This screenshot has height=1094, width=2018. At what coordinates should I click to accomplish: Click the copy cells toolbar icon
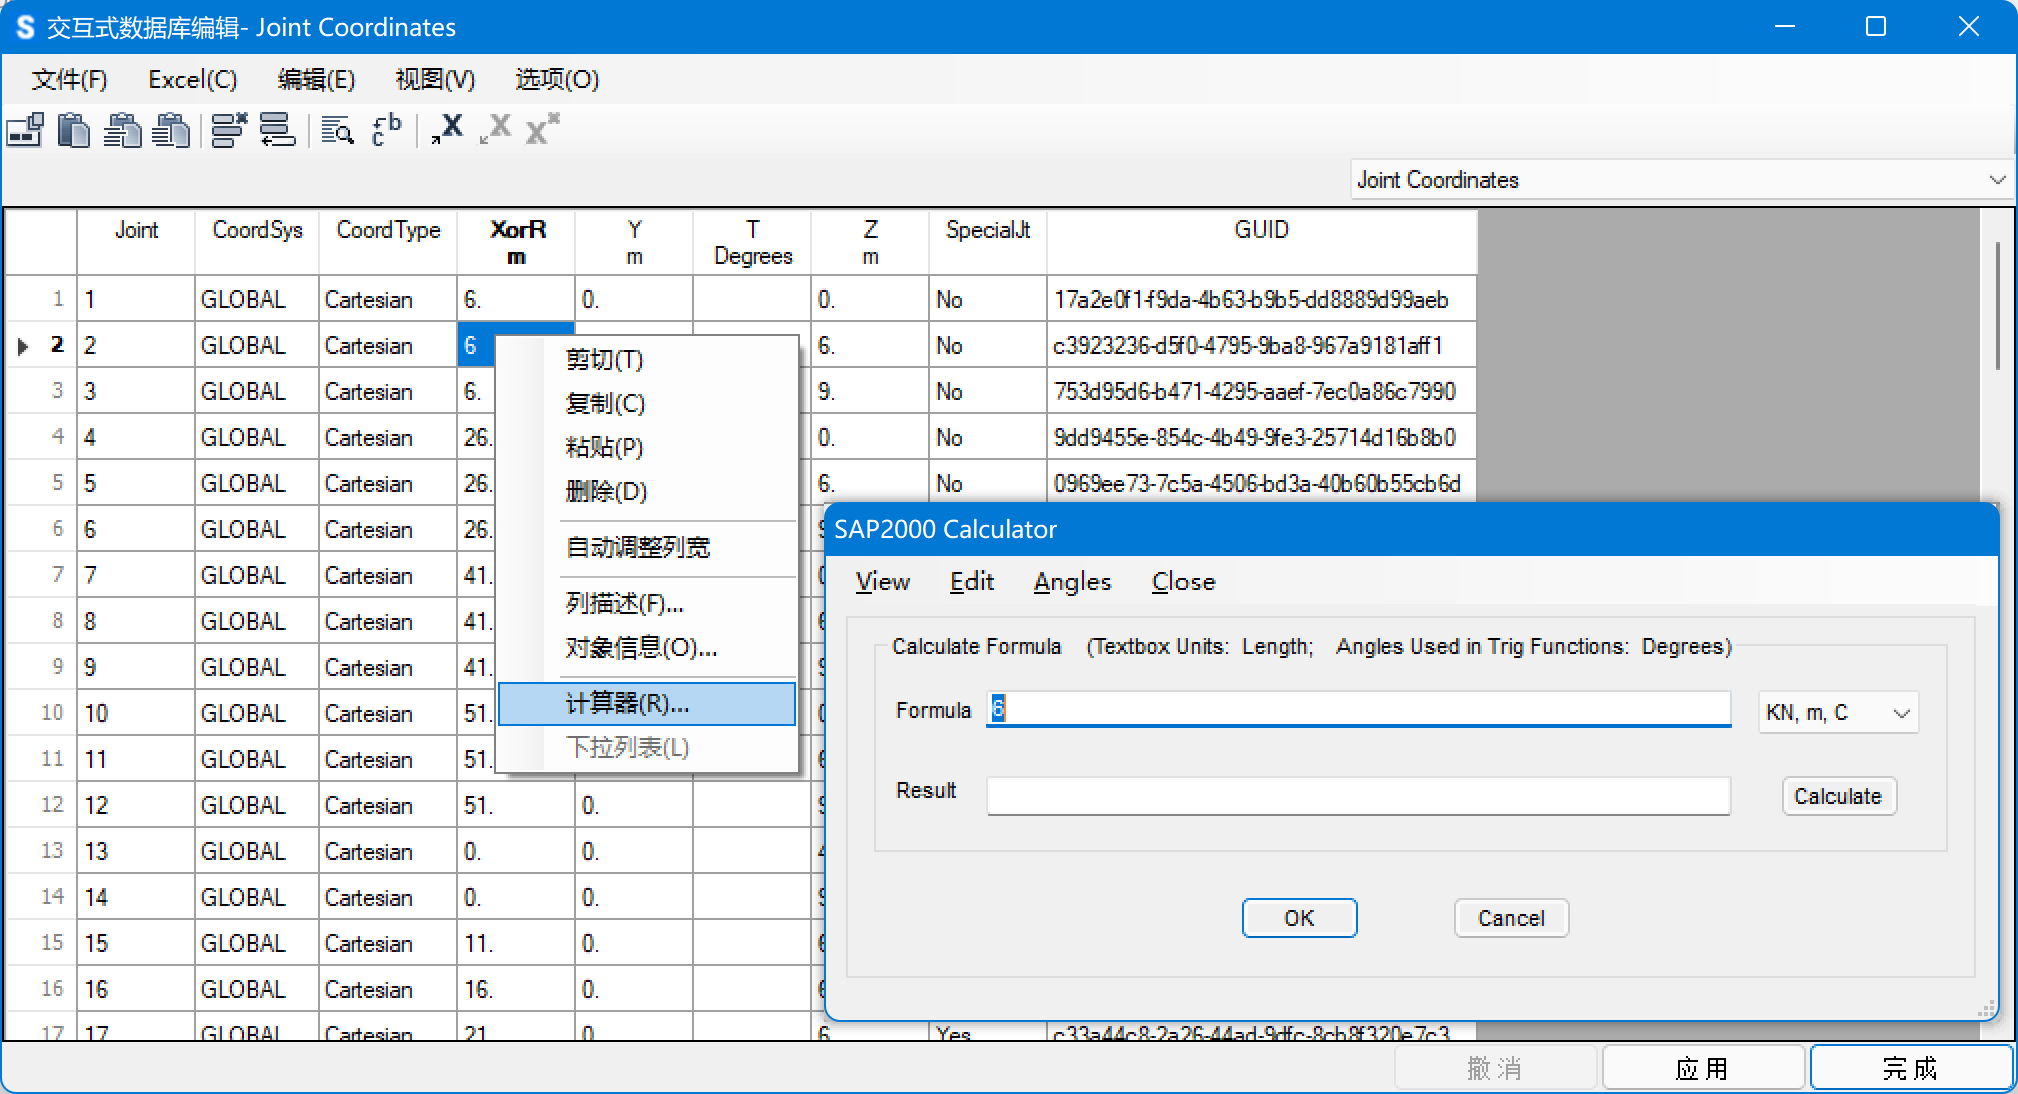[x=26, y=131]
